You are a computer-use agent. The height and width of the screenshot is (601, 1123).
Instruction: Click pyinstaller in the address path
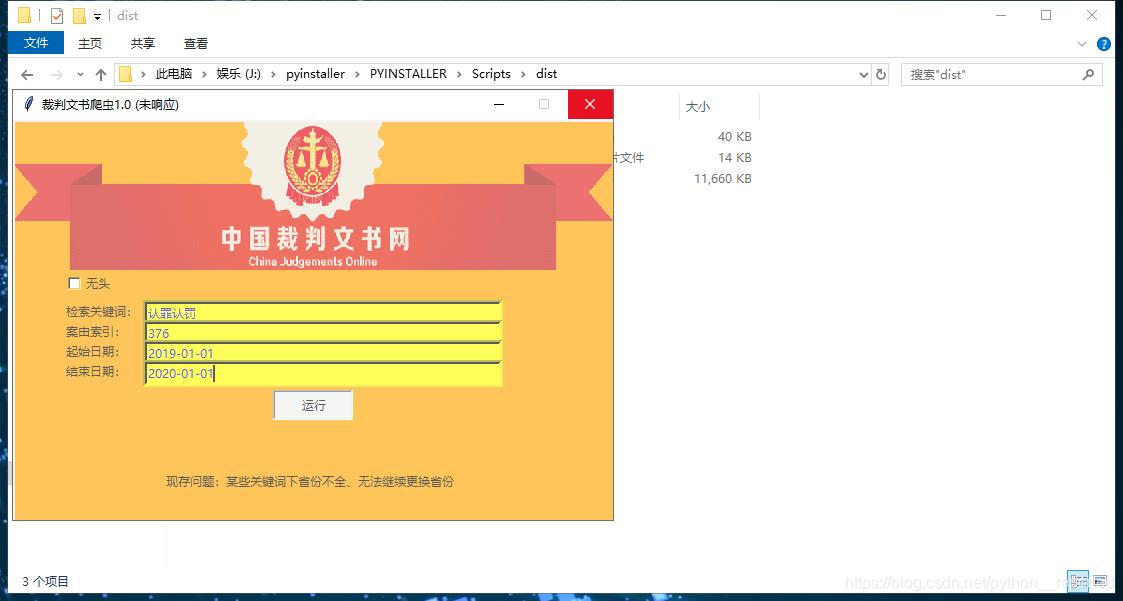point(315,74)
